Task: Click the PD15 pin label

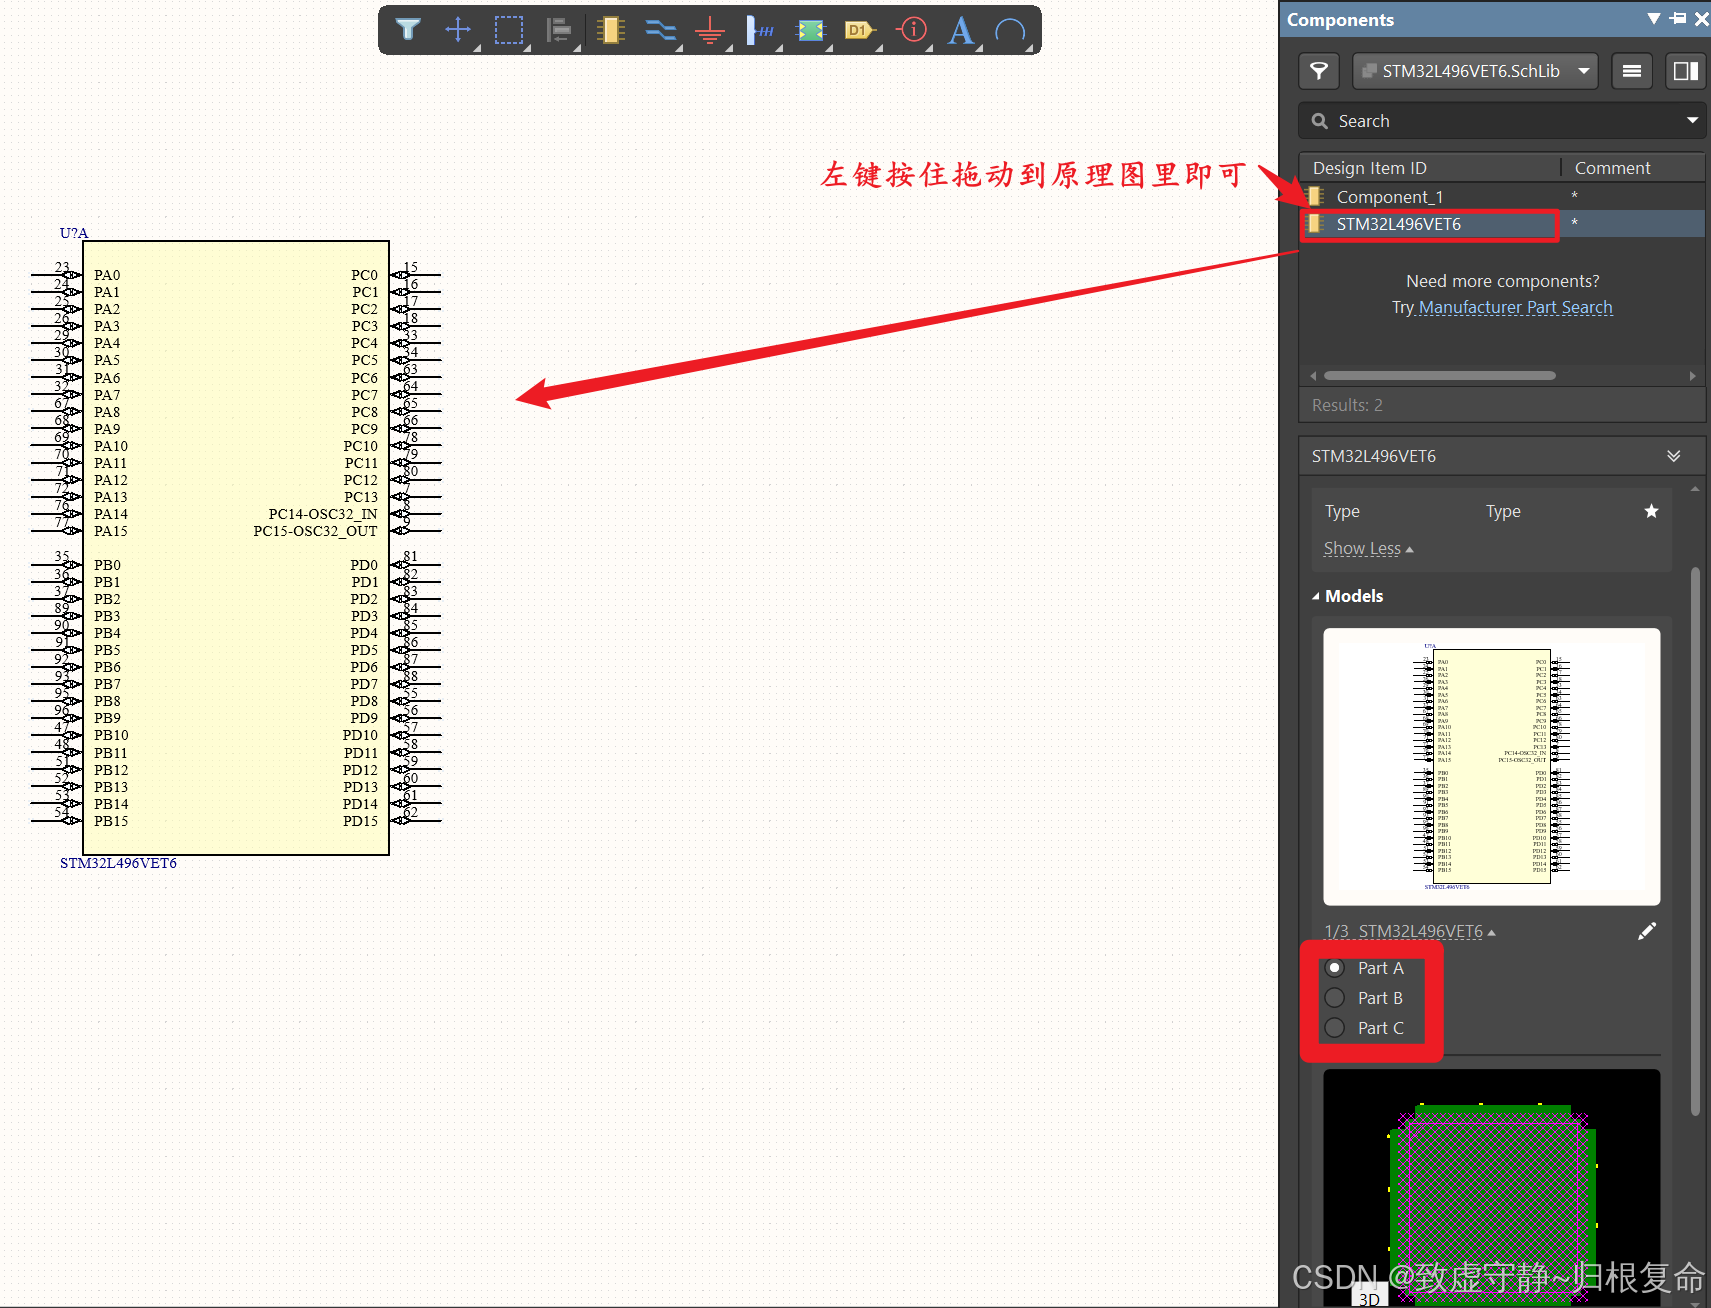Action: pos(361,821)
